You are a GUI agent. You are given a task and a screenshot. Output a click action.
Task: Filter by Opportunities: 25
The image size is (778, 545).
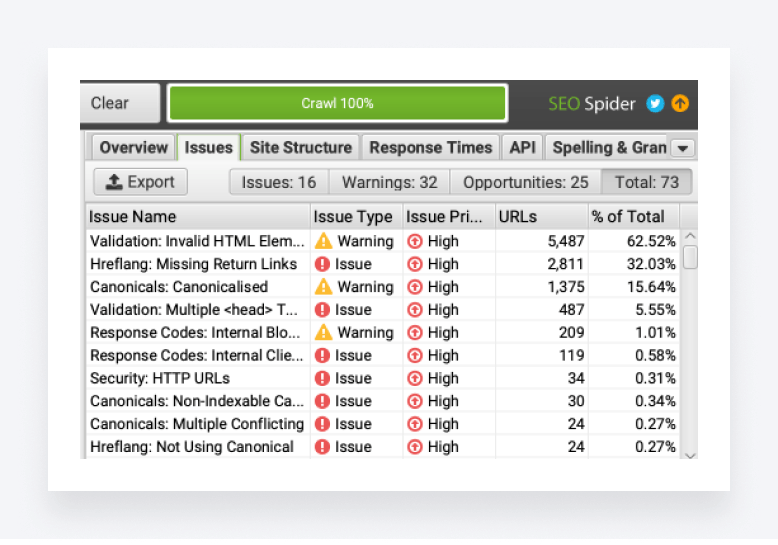coord(525,182)
